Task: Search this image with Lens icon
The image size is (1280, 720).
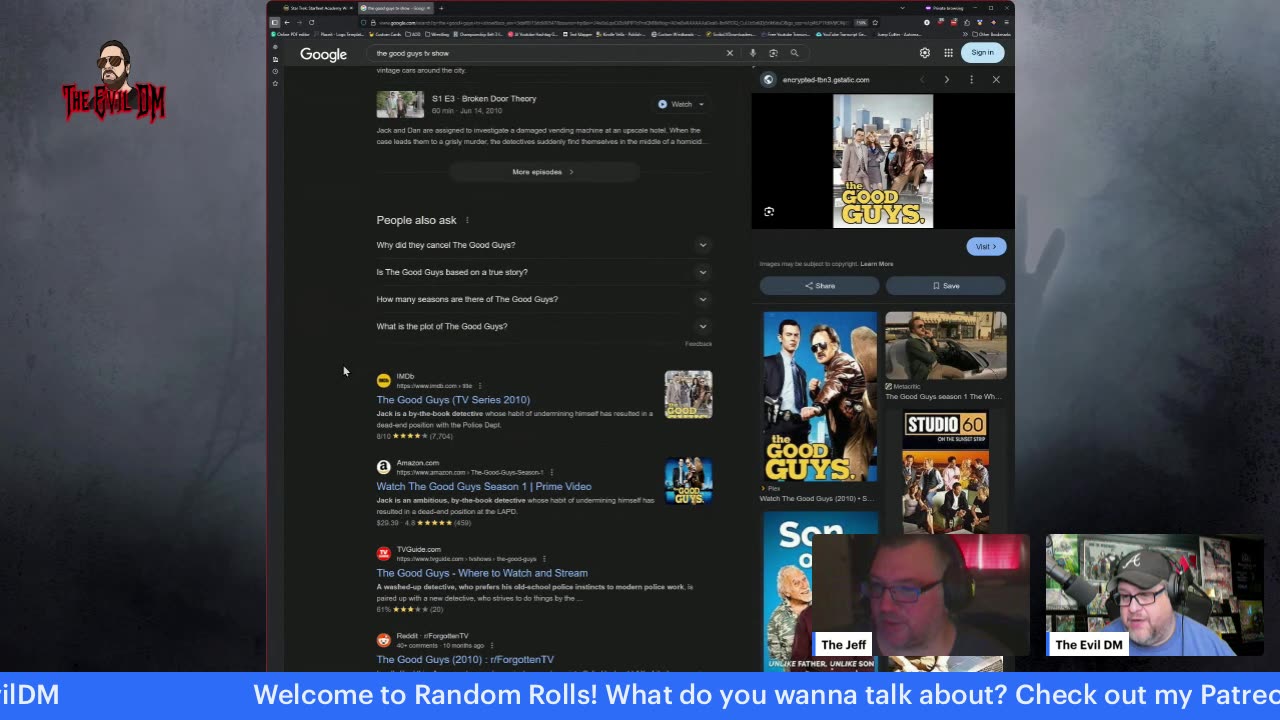Action: click(769, 212)
